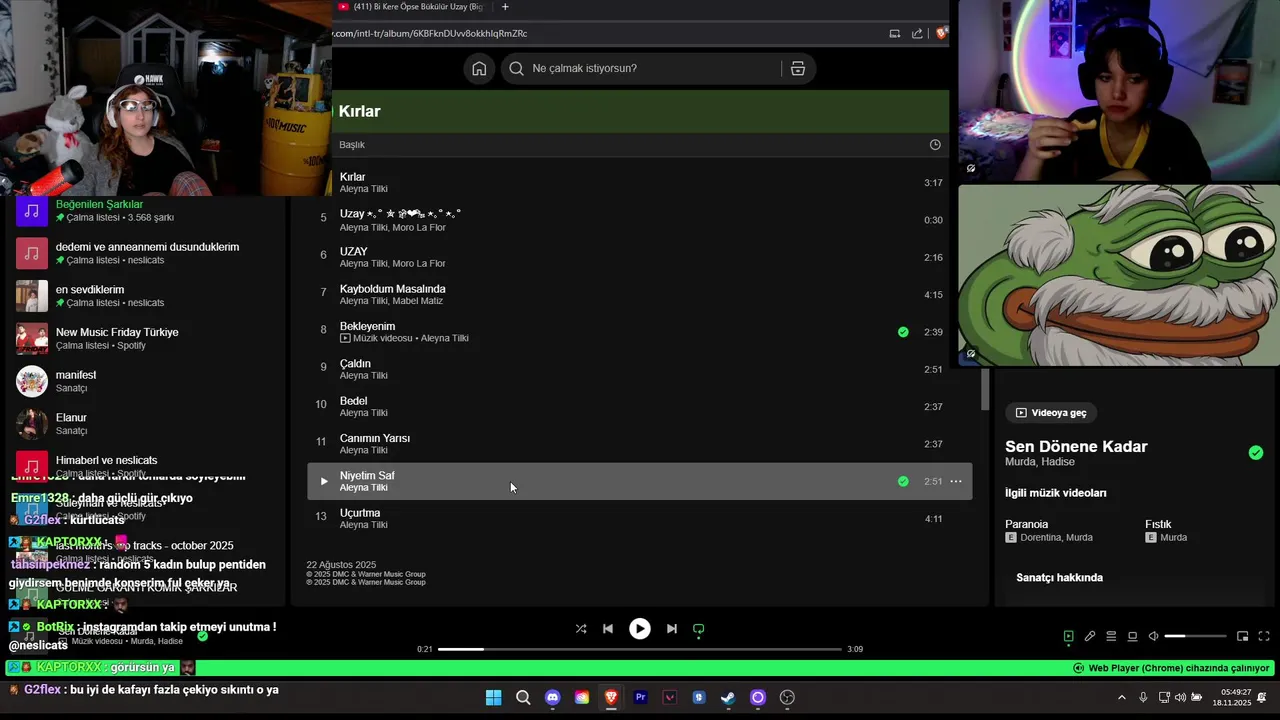Click the browser share icon in address bar

pos(917,33)
